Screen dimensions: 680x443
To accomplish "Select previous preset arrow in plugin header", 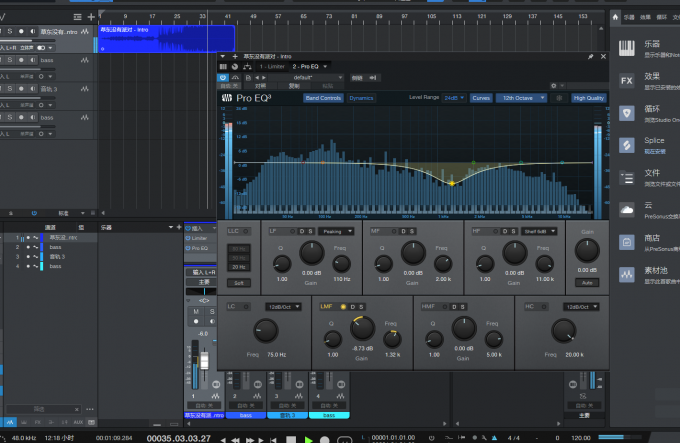I will pyautogui.click(x=257, y=78).
